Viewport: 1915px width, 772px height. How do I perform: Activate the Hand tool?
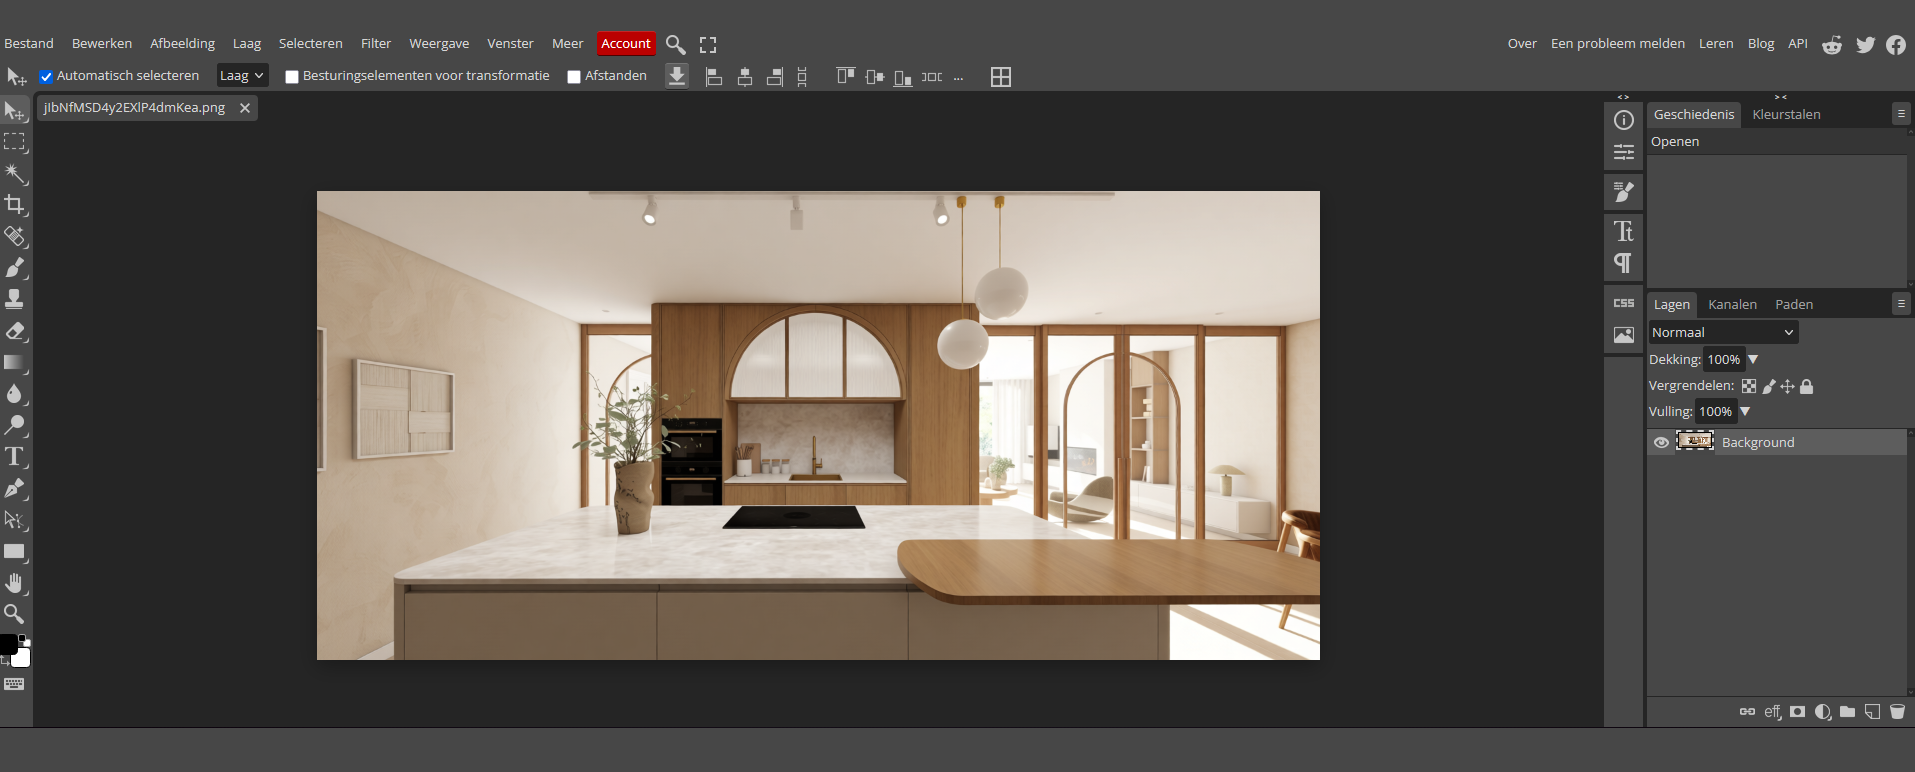pos(14,583)
